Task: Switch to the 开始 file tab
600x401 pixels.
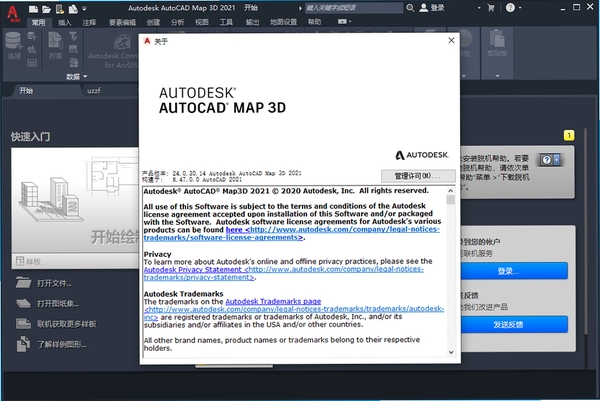Action: pyautogui.click(x=26, y=91)
